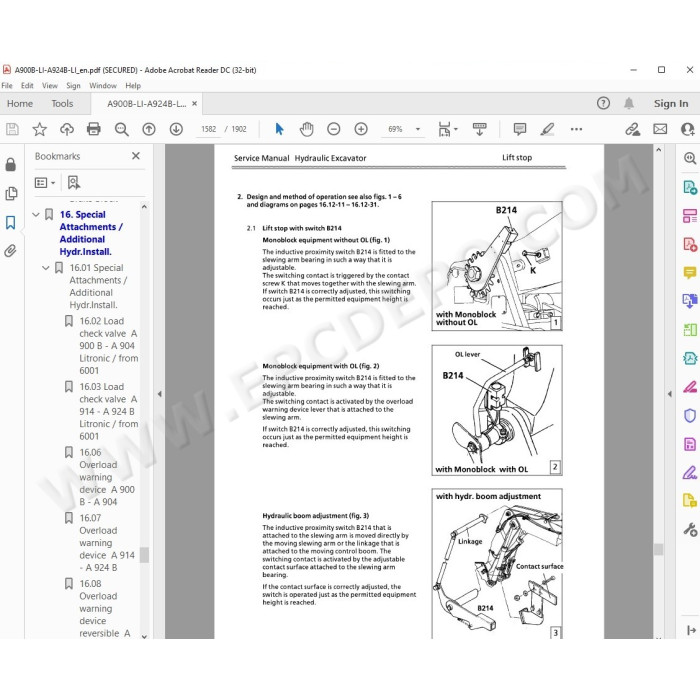Viewport: 700px width, 700px height.
Task: Zoom out with minus button
Action: click(x=333, y=129)
